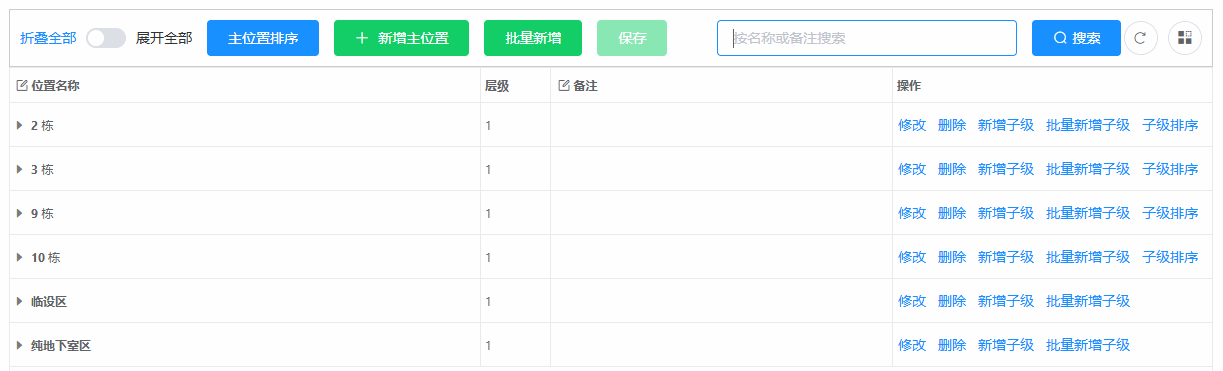This screenshot has height=371, width=1223.
Task: Click 删除 in the 10 栋 row
Action: 952,257
